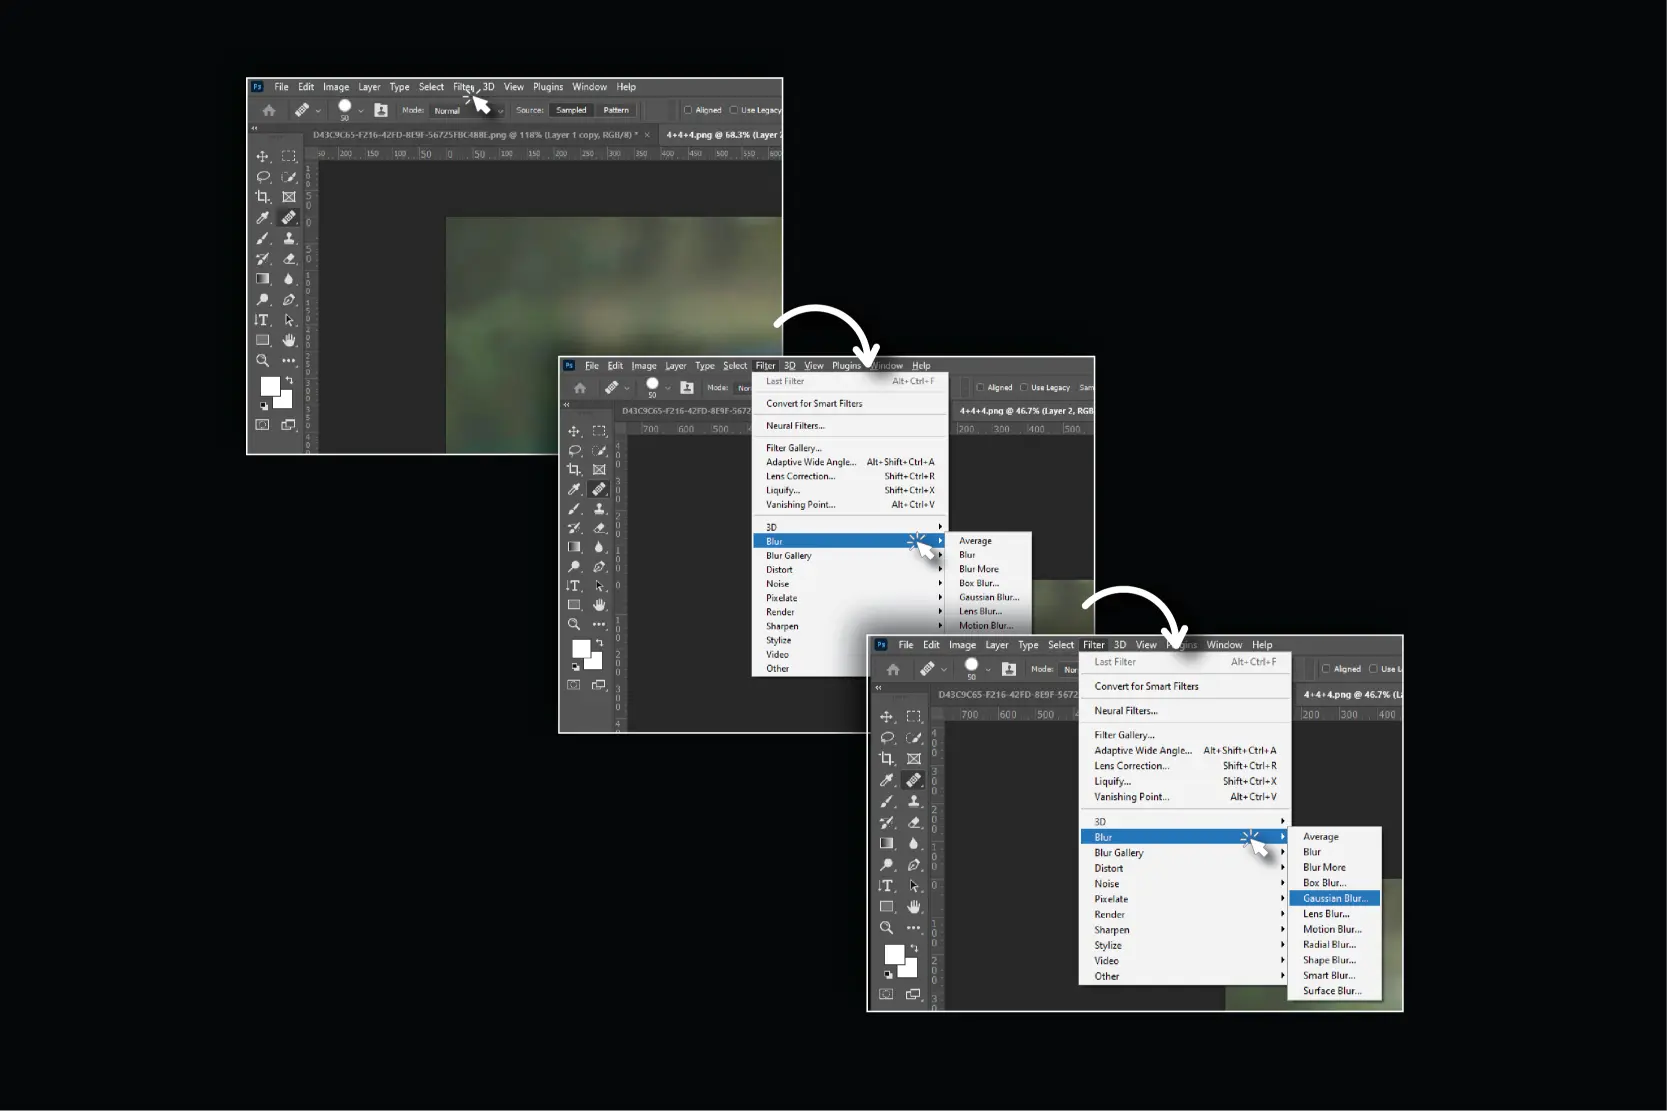Click background color swatch in middle window

pyautogui.click(x=595, y=661)
